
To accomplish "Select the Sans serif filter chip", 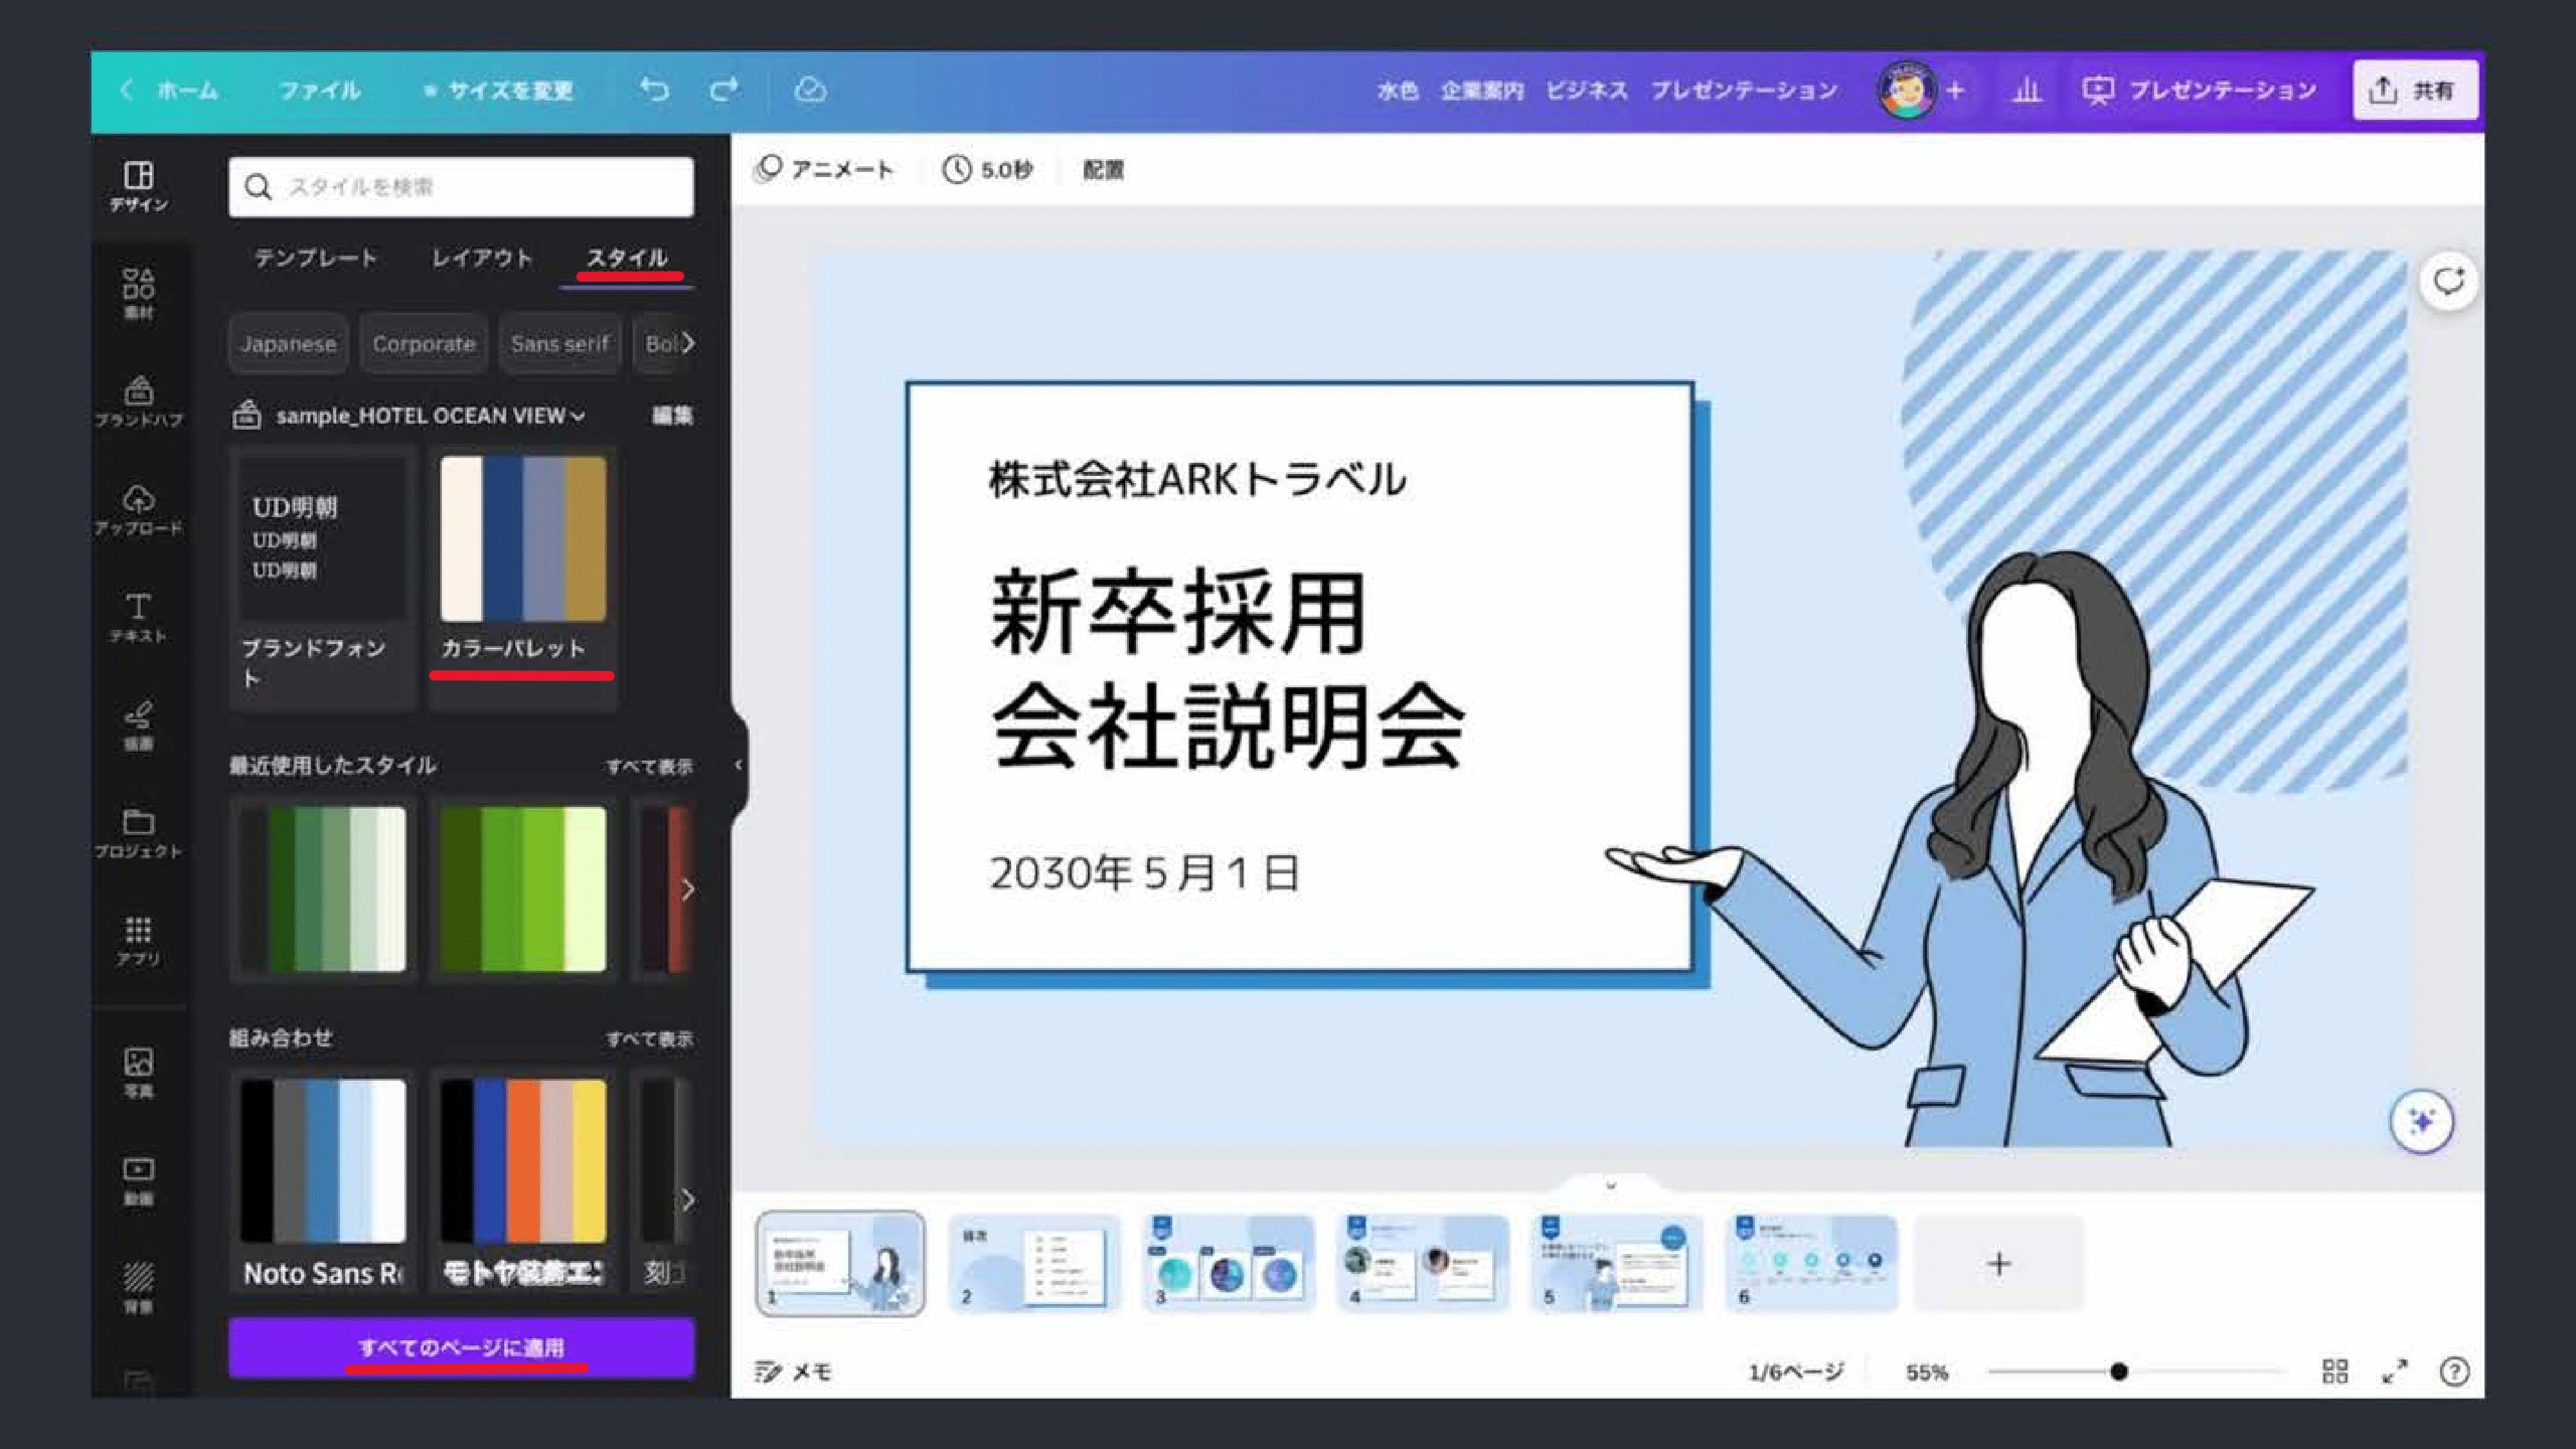I will click(559, 343).
